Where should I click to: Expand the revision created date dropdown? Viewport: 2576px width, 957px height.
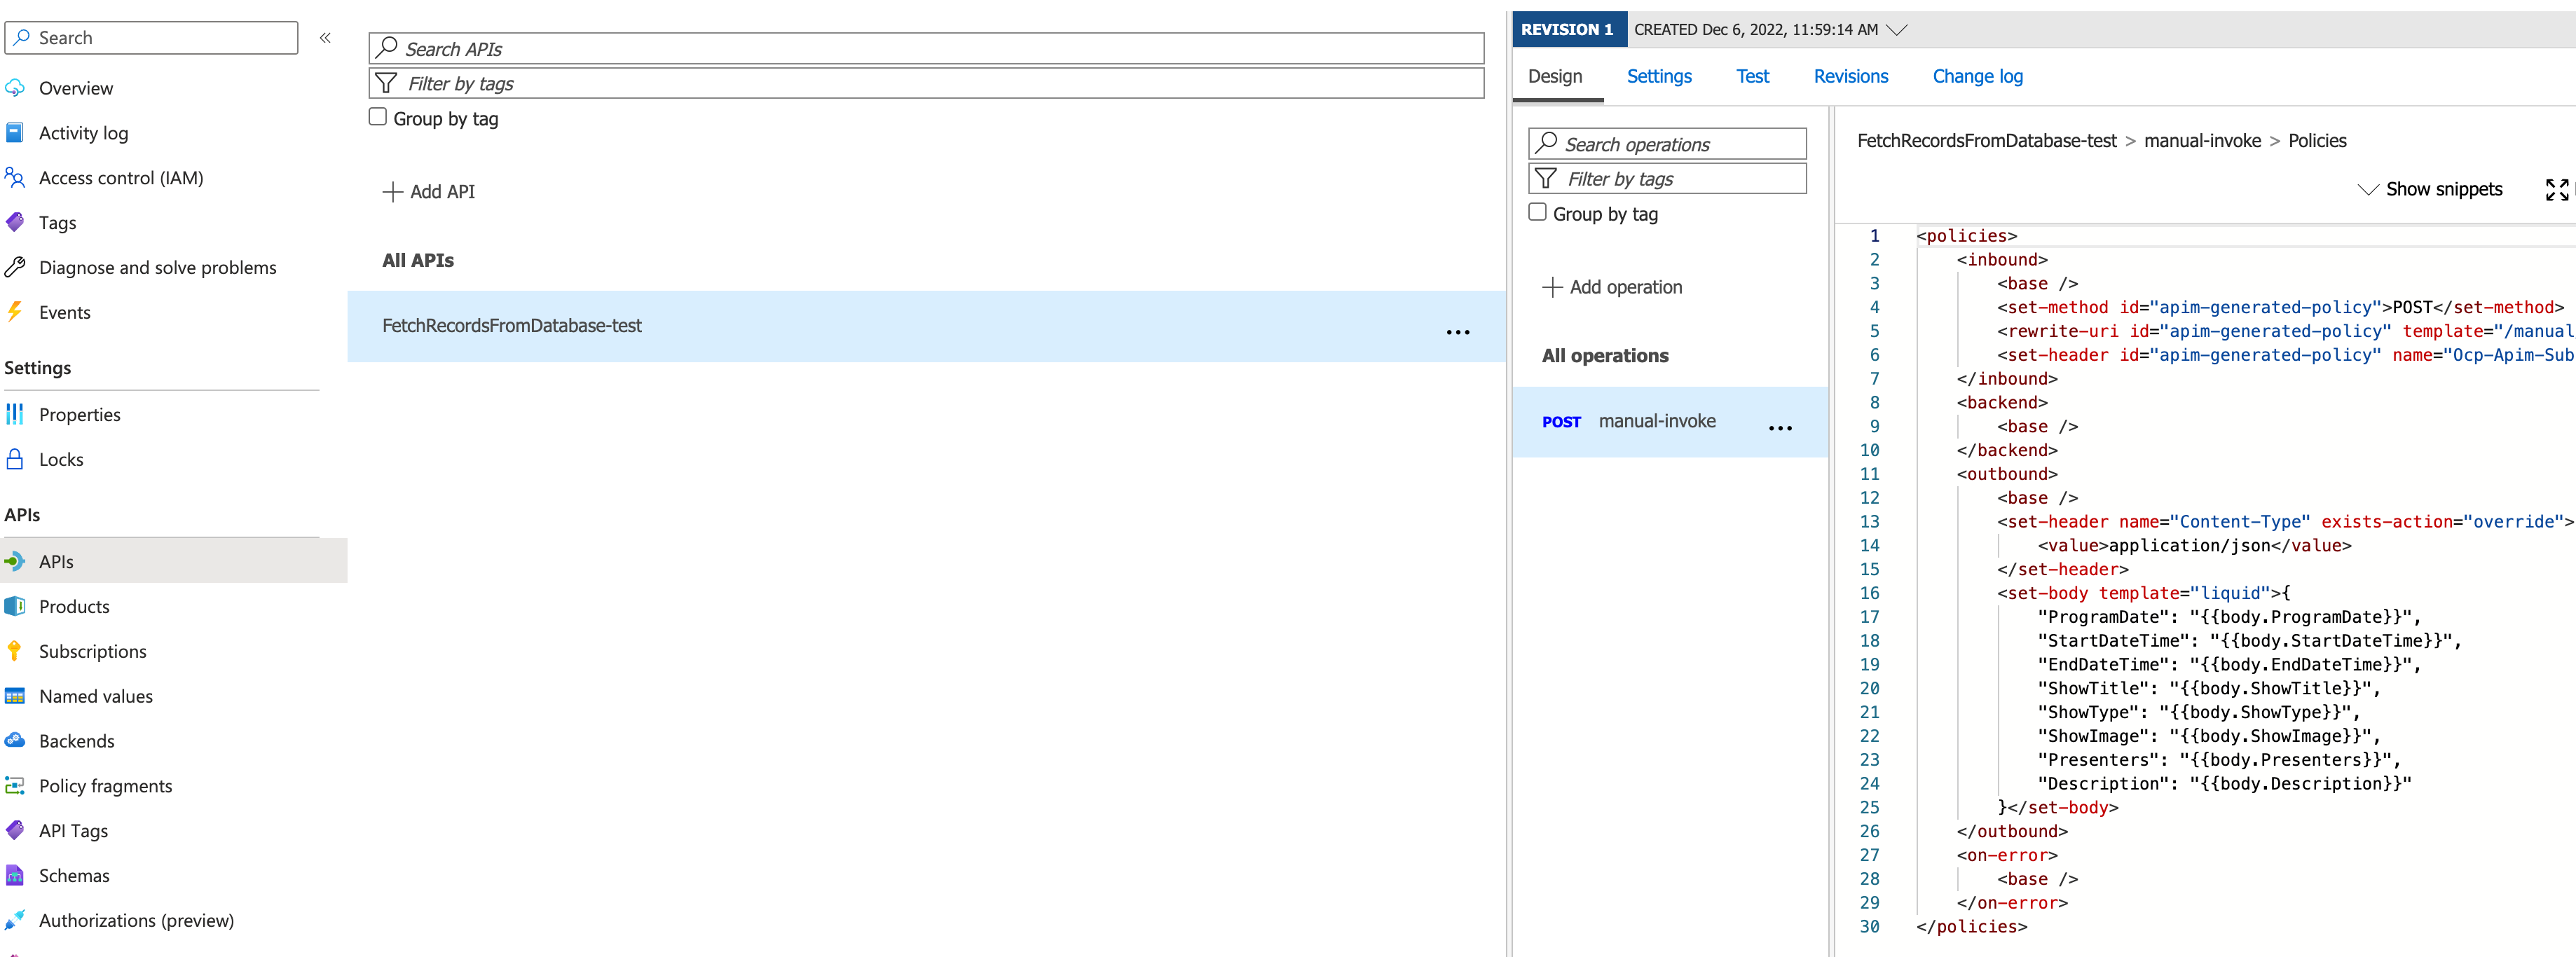[x=1897, y=30]
